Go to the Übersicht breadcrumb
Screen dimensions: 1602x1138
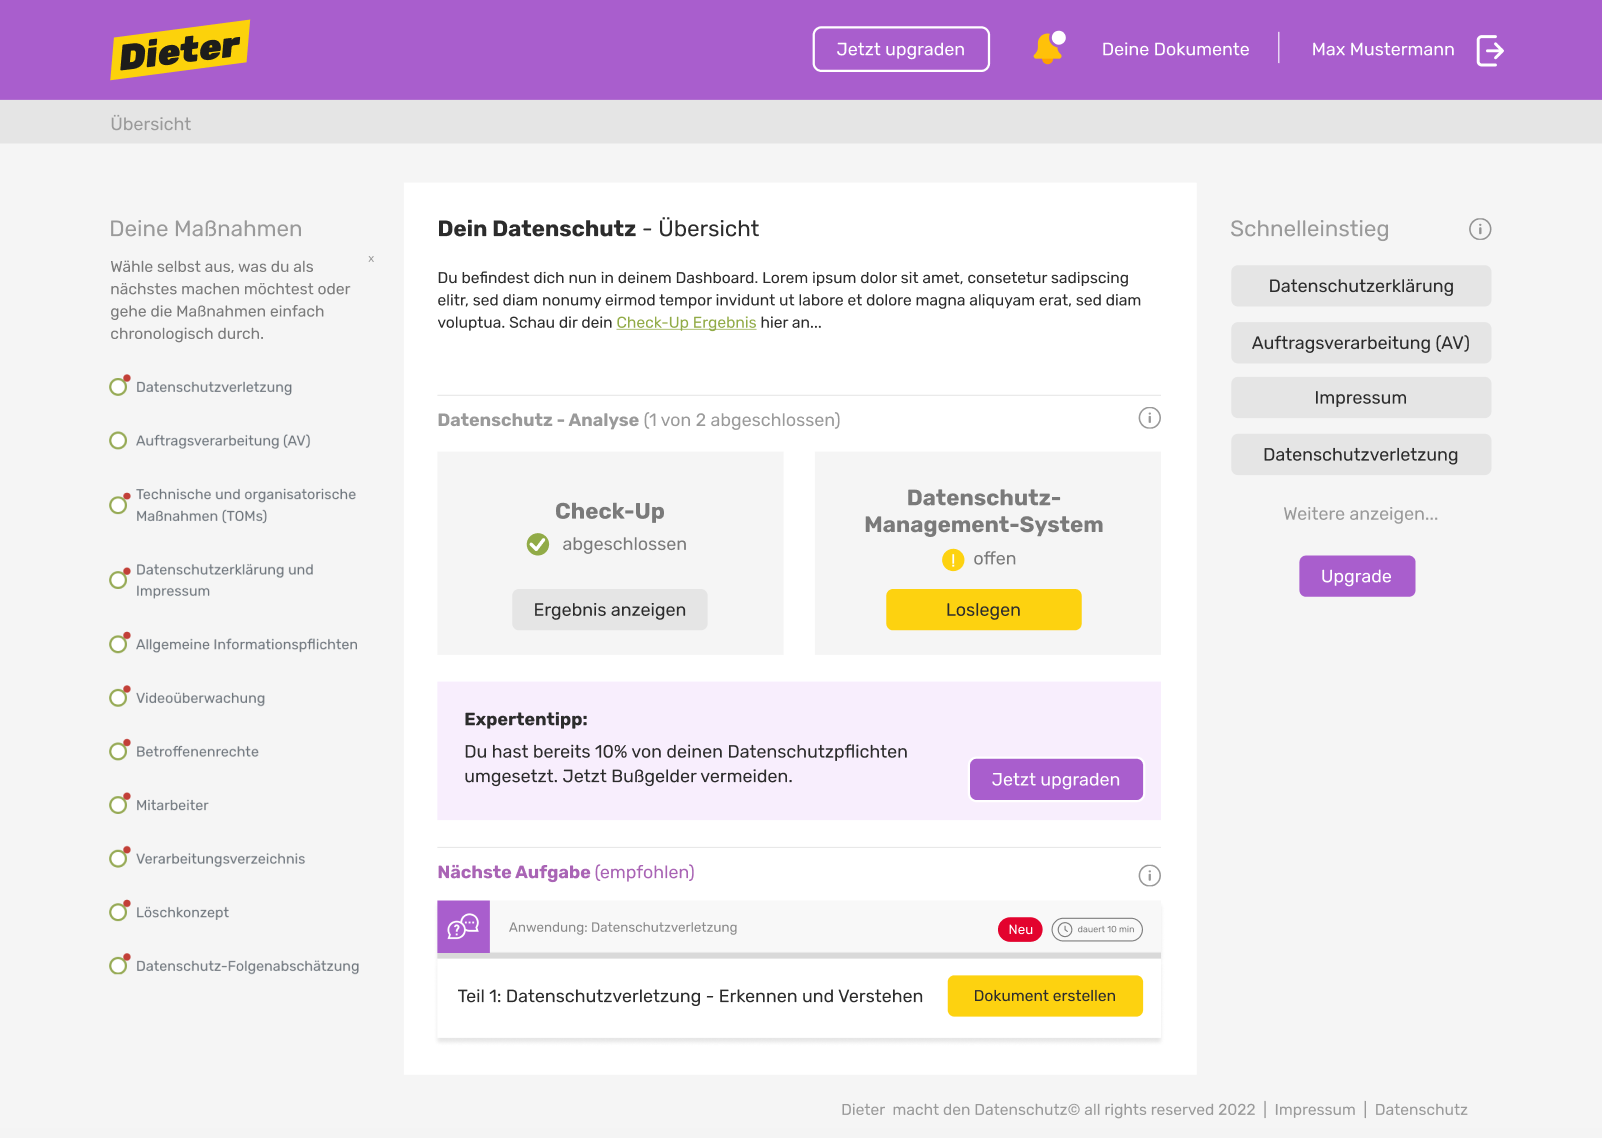pyautogui.click(x=151, y=124)
